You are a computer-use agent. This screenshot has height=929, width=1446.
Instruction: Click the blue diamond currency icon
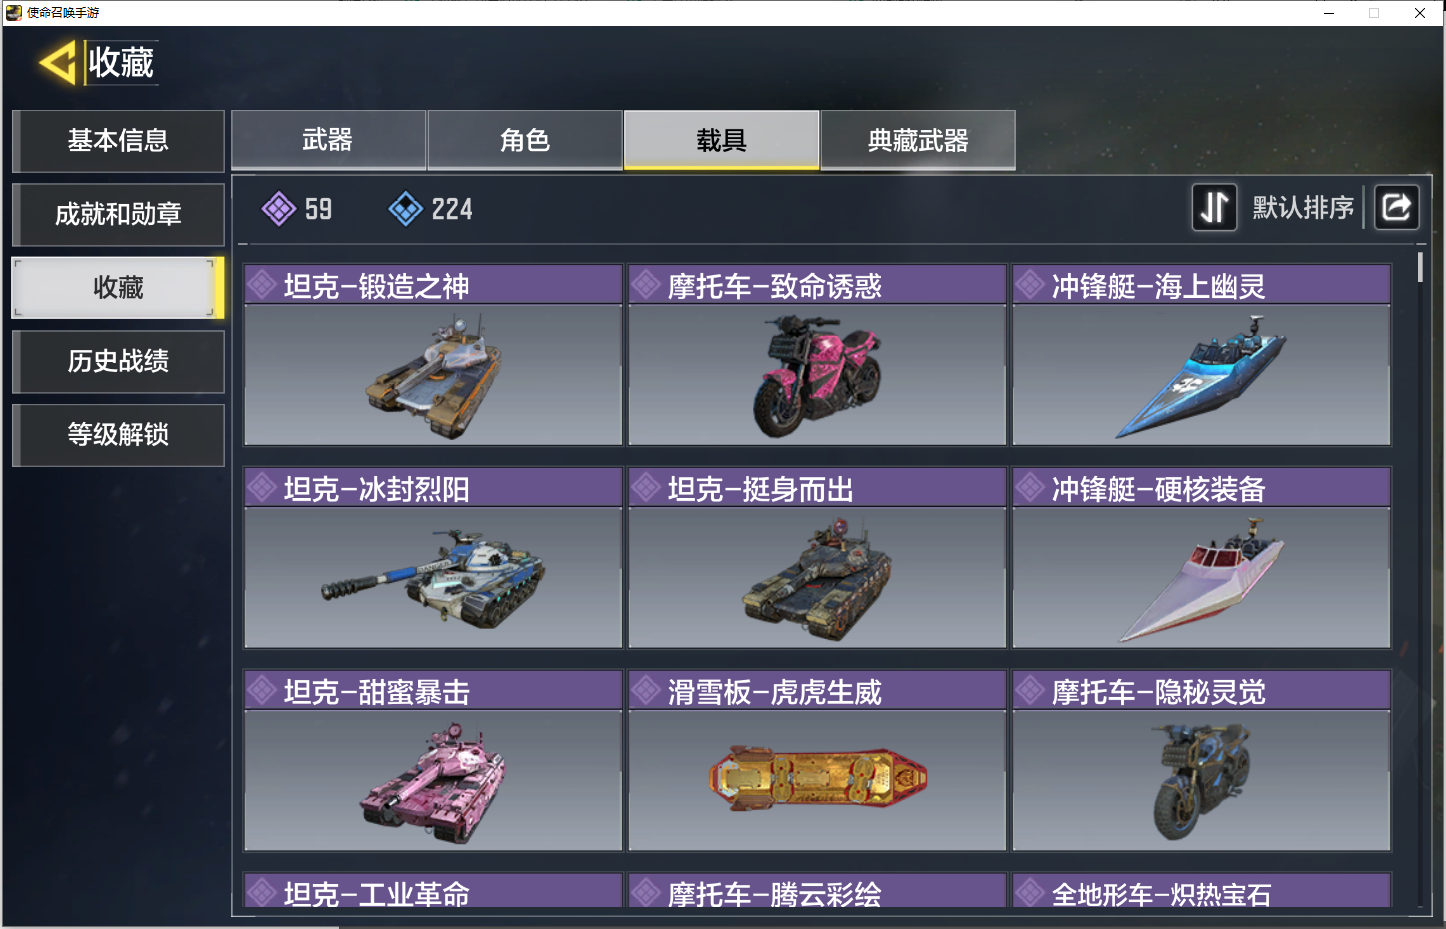(405, 209)
